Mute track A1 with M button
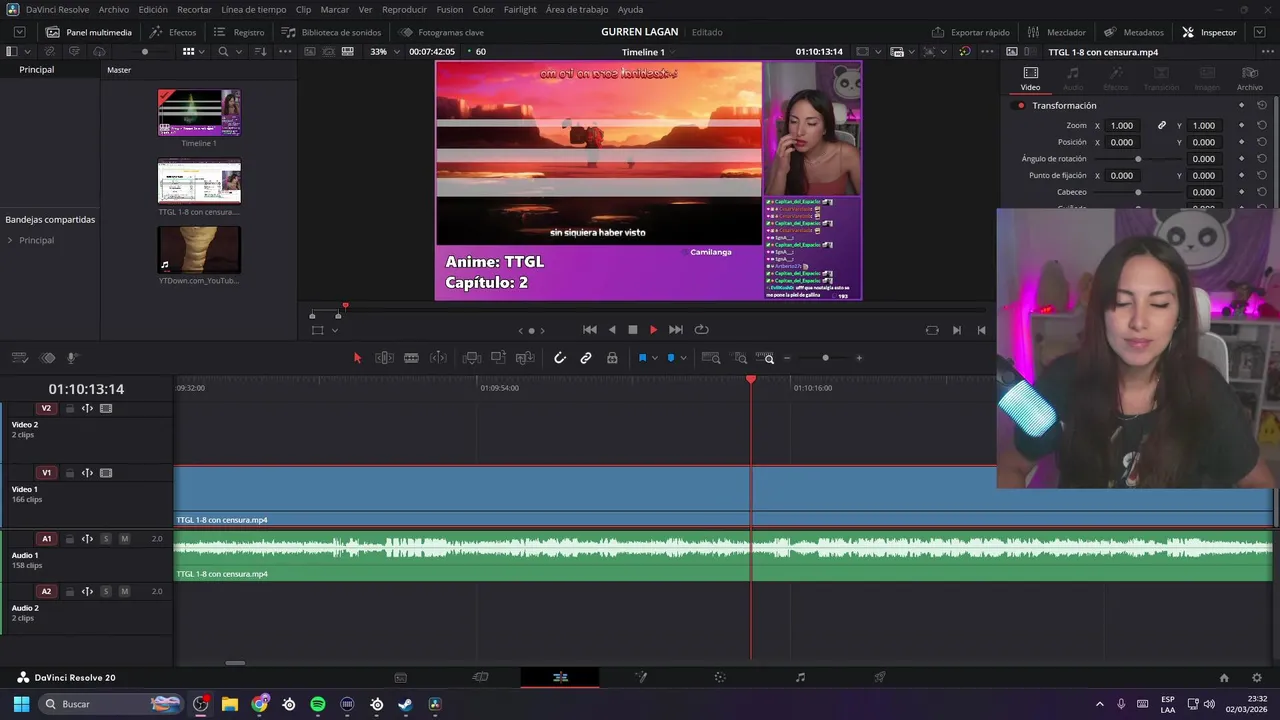Viewport: 1280px width, 720px height. click(124, 539)
